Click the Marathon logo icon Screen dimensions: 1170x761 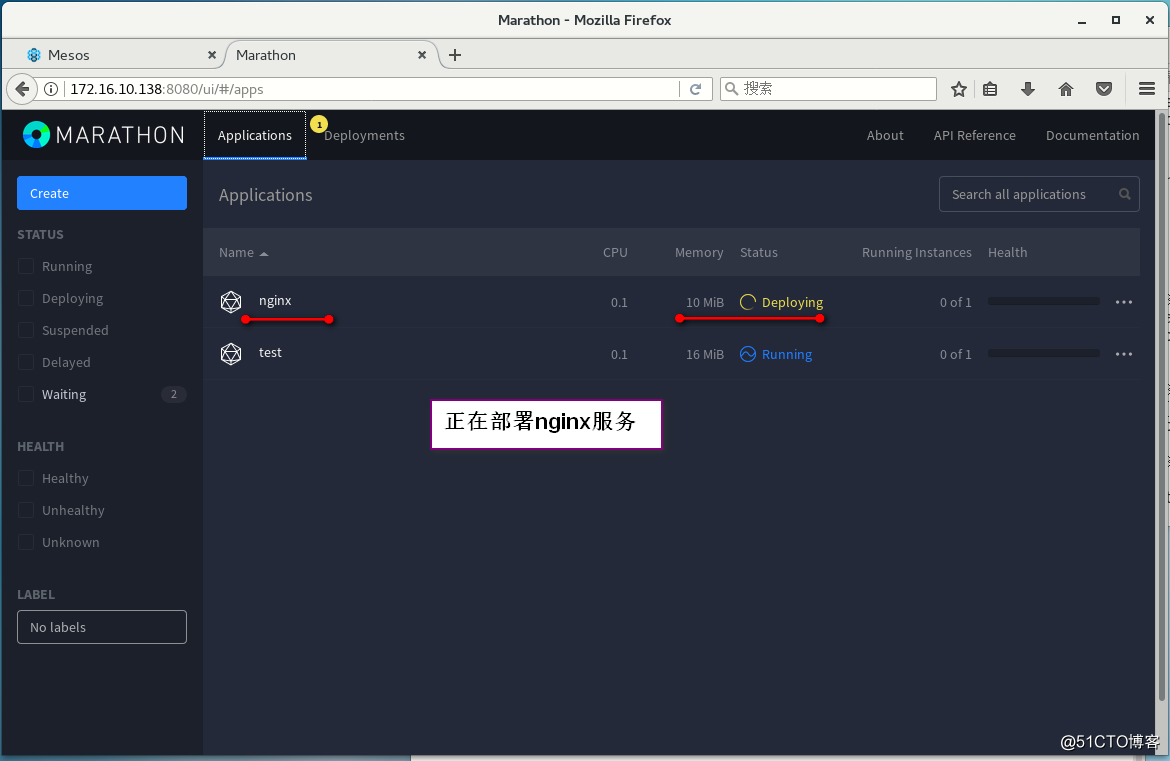tap(36, 135)
